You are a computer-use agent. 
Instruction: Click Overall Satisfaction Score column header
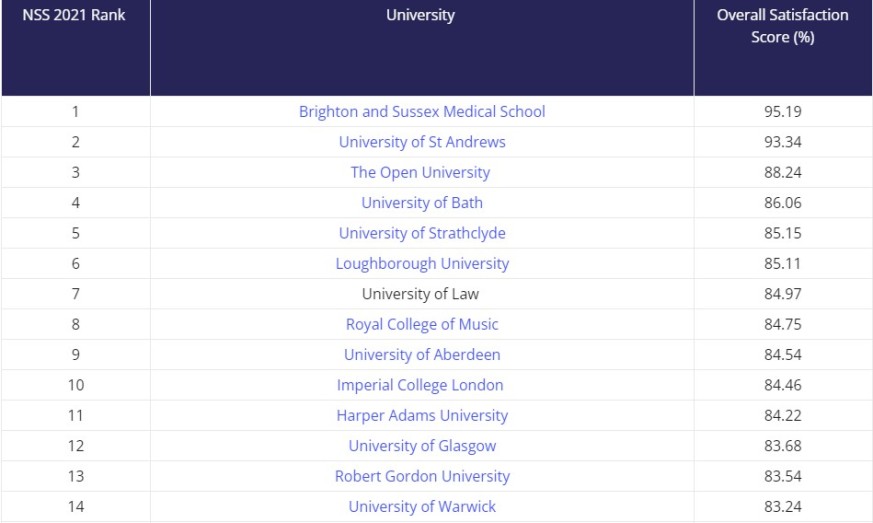[783, 48]
